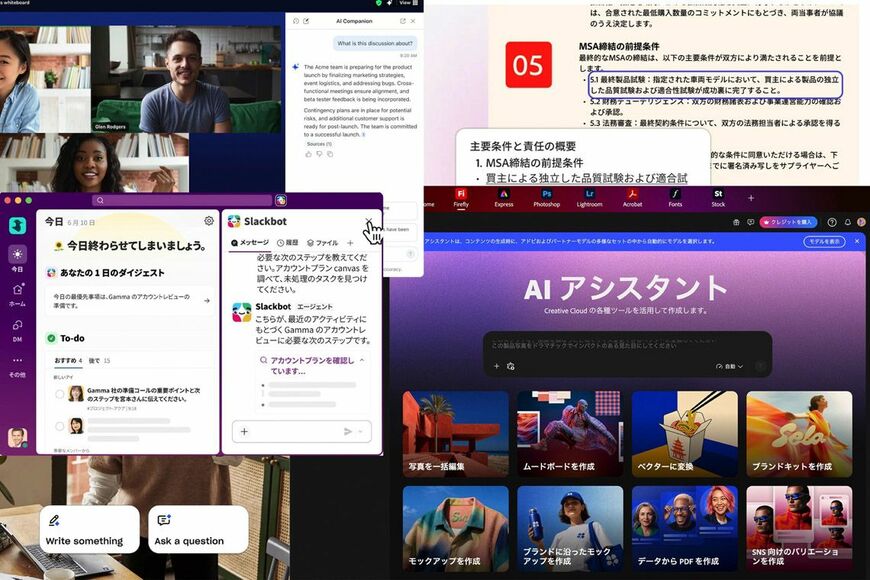Launch Photoshop from the Adobe app bar

coord(547,197)
